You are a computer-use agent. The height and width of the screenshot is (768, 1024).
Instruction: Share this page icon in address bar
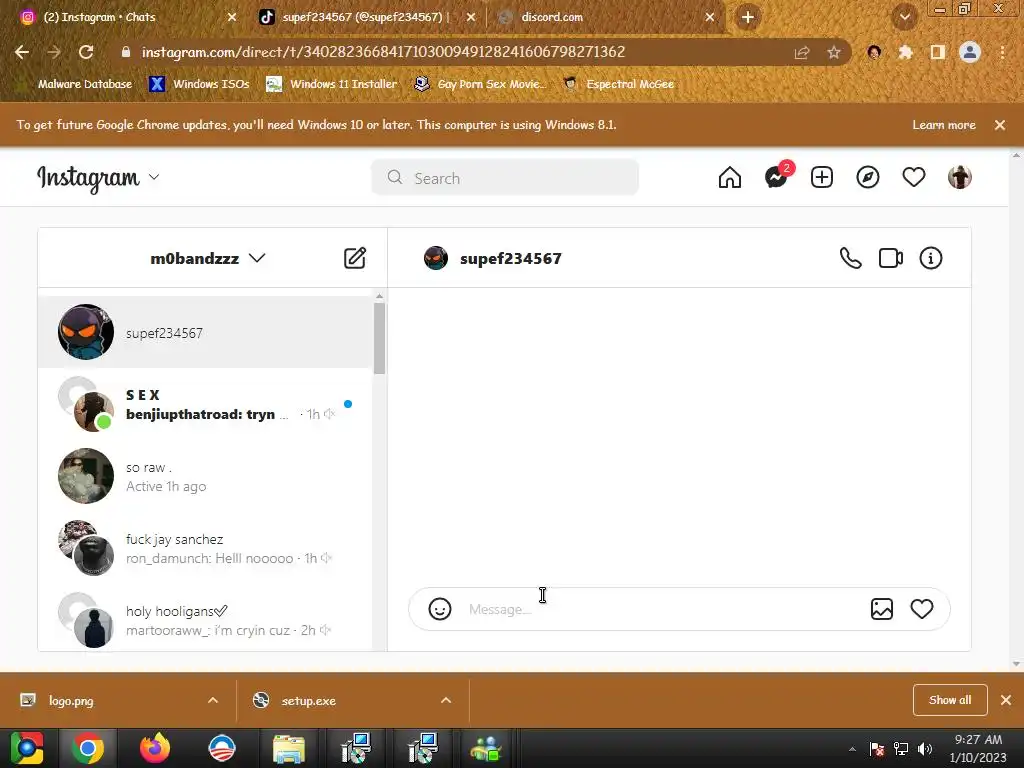802,52
